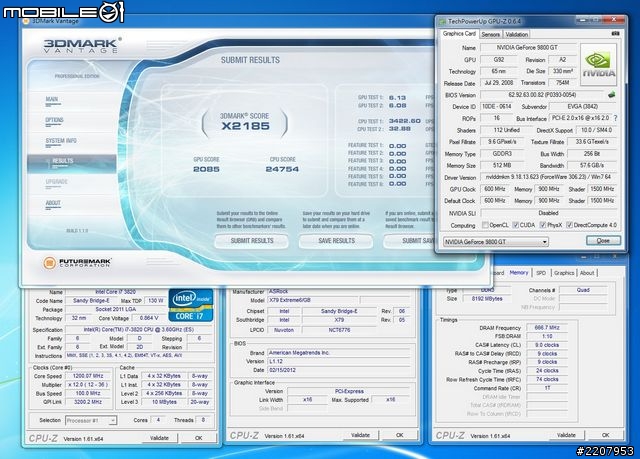Click the Driver Version field
640x459 pixels.
click(548, 177)
